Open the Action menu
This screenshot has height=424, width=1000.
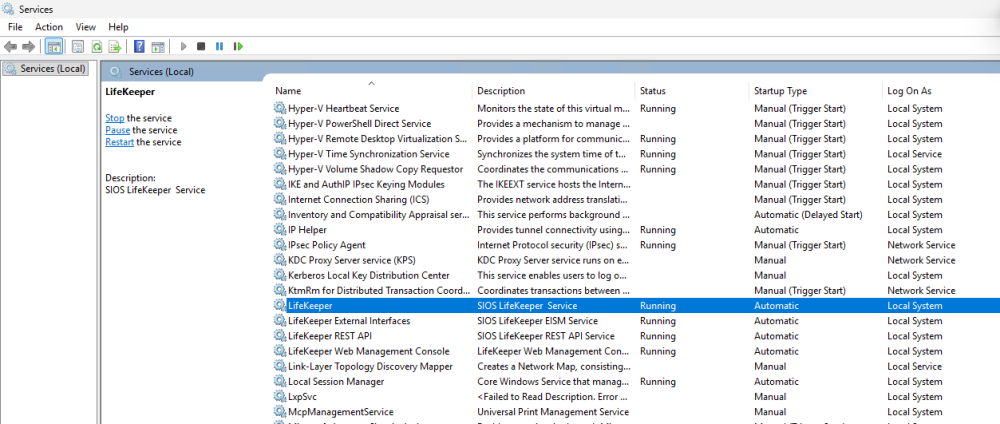click(x=49, y=27)
